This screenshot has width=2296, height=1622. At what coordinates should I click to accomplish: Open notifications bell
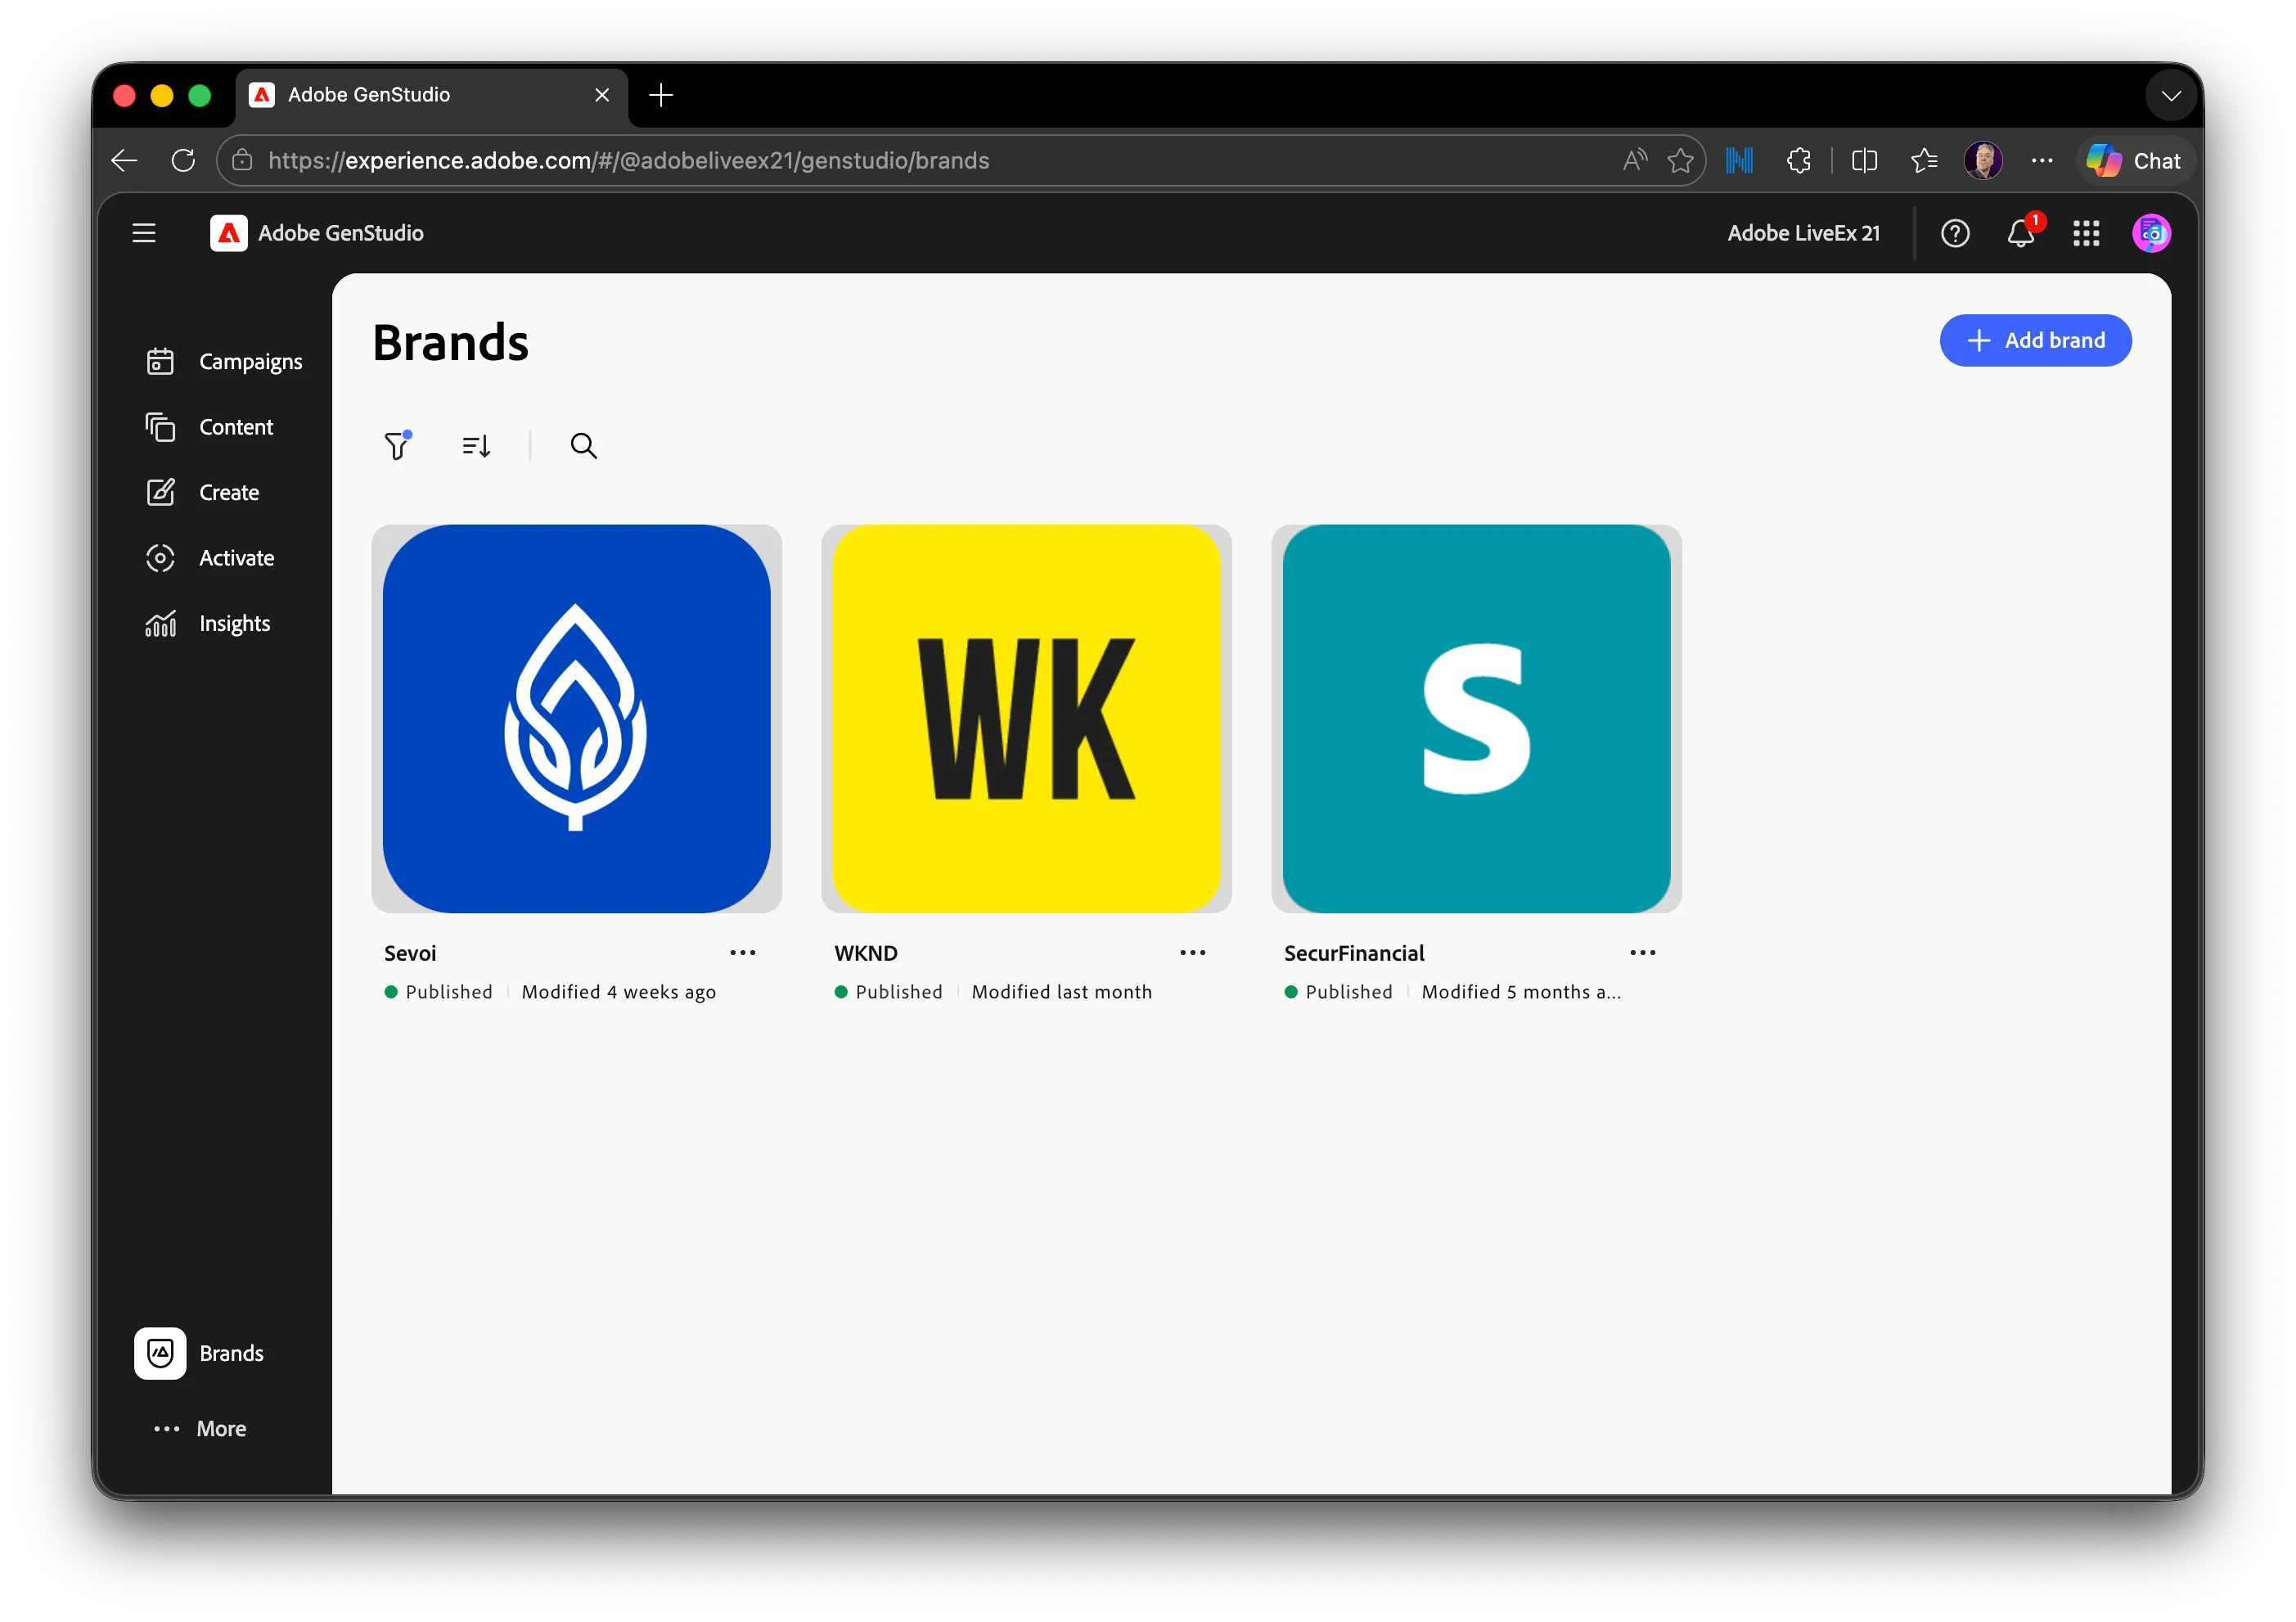(x=2021, y=233)
